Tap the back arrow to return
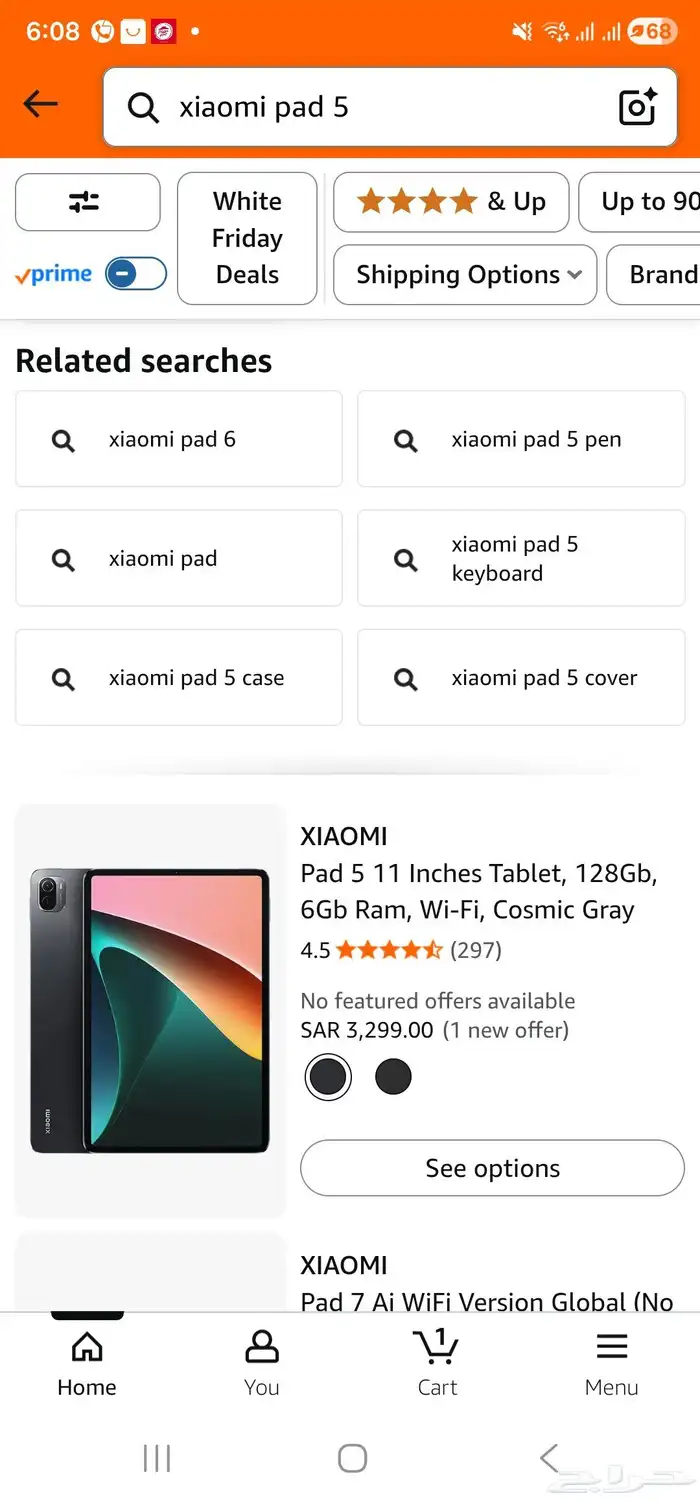This screenshot has height=1501, width=700. point(39,103)
